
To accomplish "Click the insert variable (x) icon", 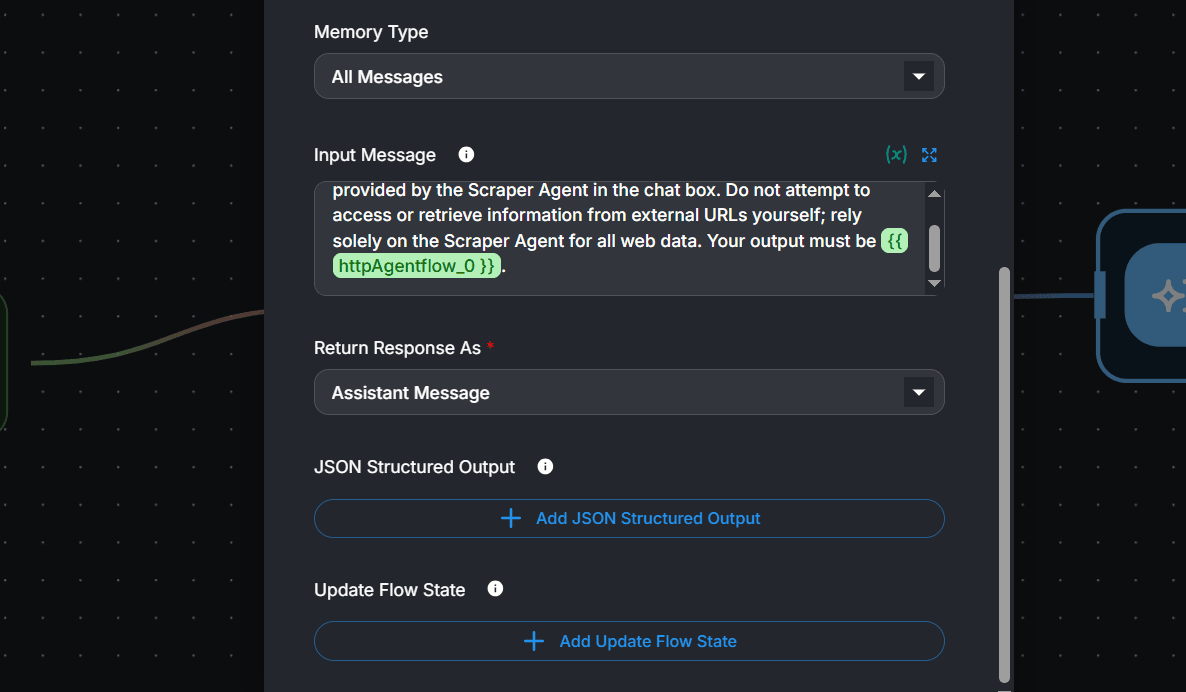I will tap(896, 154).
